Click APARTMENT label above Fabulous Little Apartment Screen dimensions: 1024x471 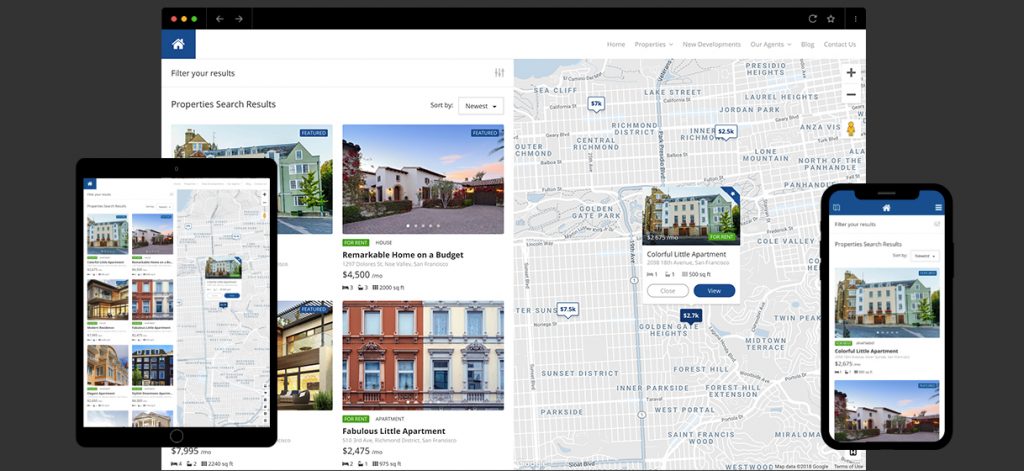390,419
